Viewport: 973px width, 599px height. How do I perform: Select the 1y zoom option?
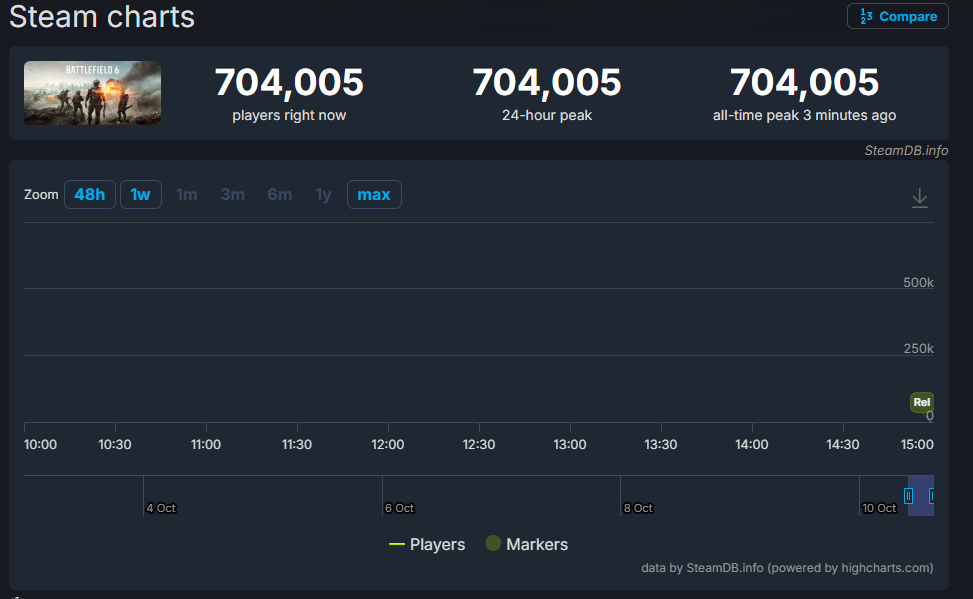[323, 194]
